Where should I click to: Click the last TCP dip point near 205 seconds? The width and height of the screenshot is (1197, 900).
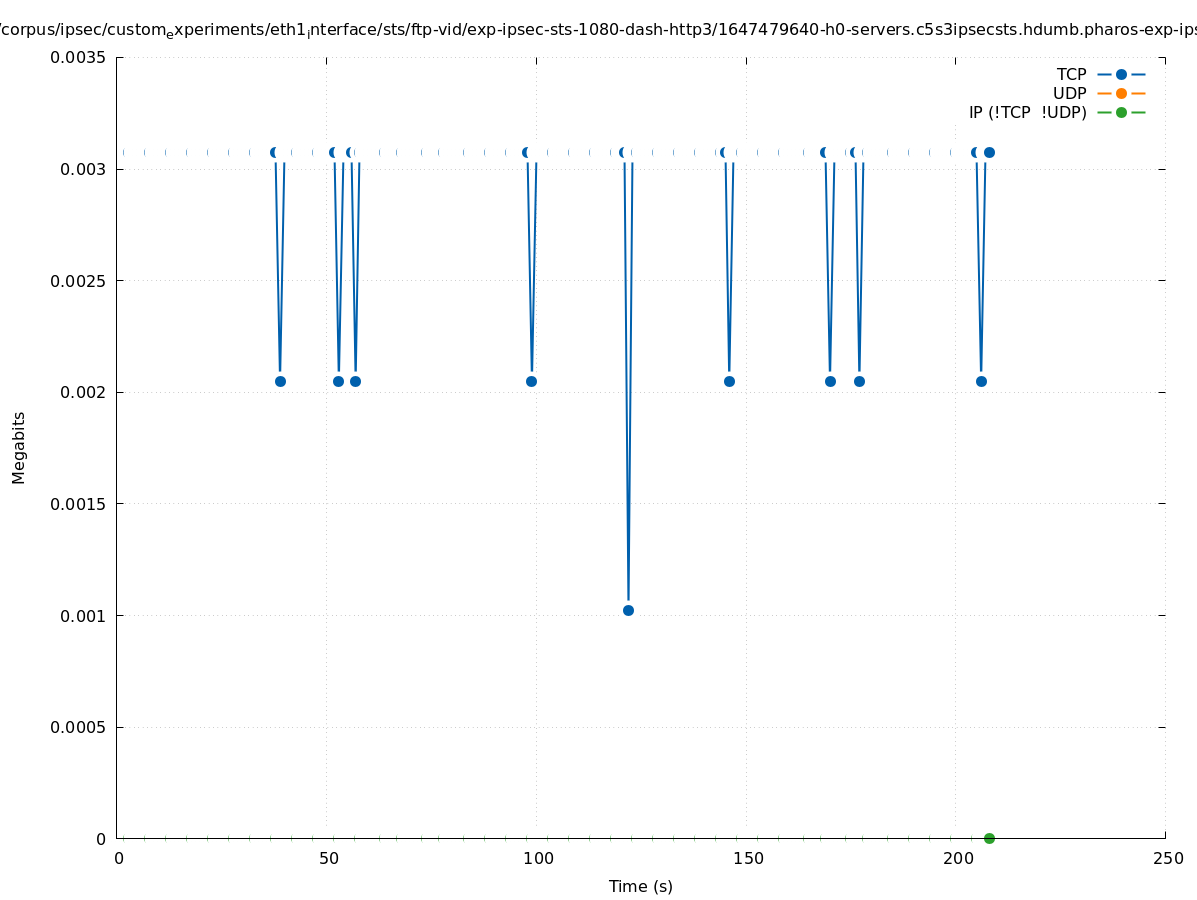(981, 381)
